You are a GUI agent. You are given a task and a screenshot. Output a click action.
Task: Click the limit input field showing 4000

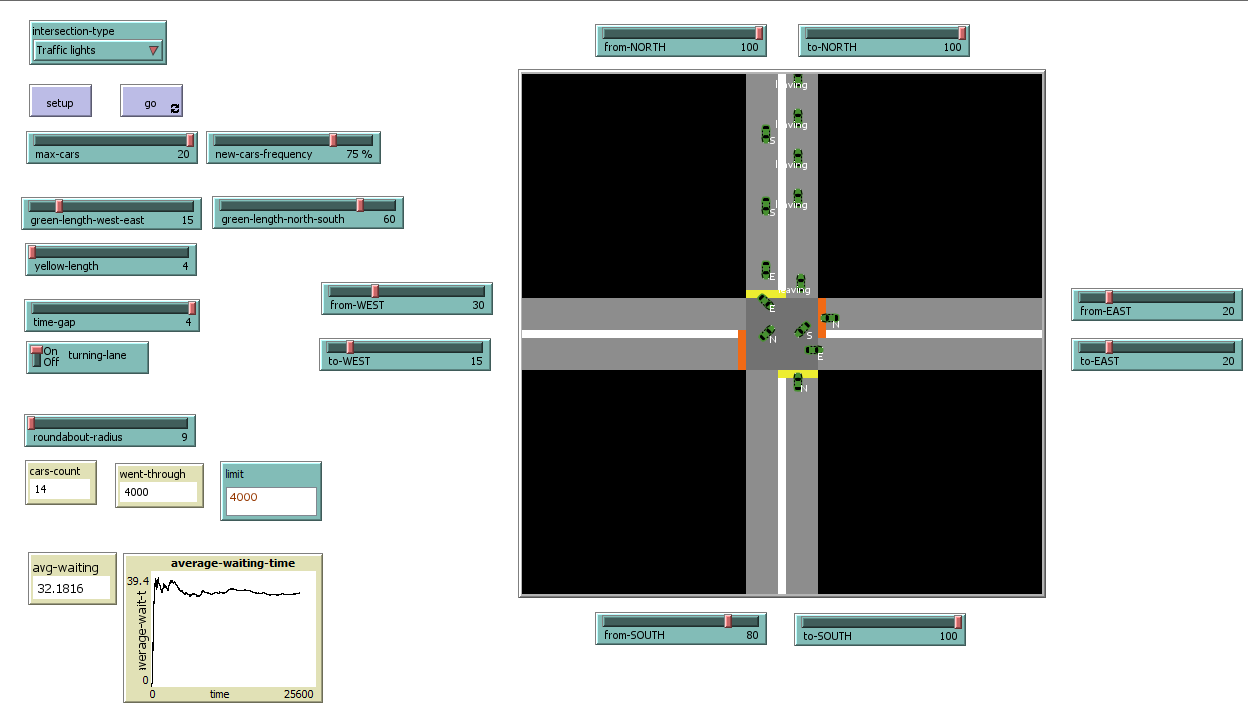point(271,501)
